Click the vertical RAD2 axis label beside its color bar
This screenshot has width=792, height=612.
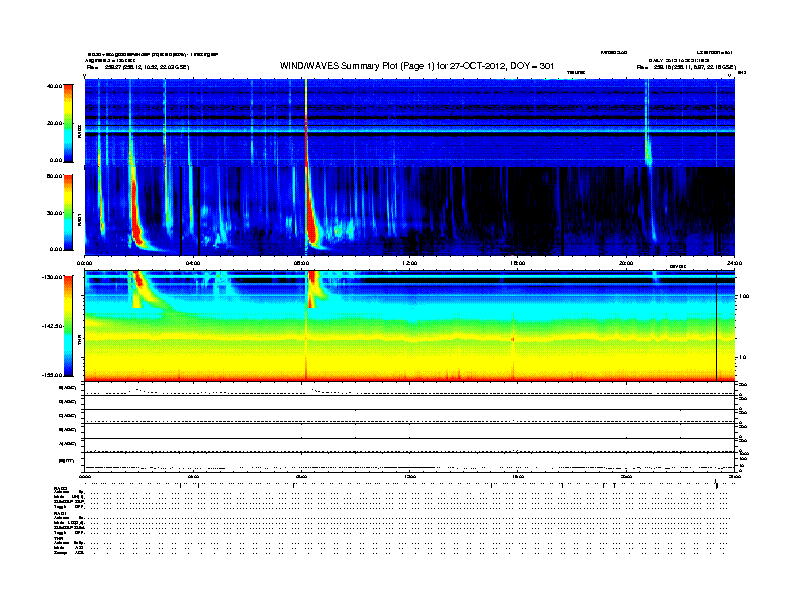(79, 132)
